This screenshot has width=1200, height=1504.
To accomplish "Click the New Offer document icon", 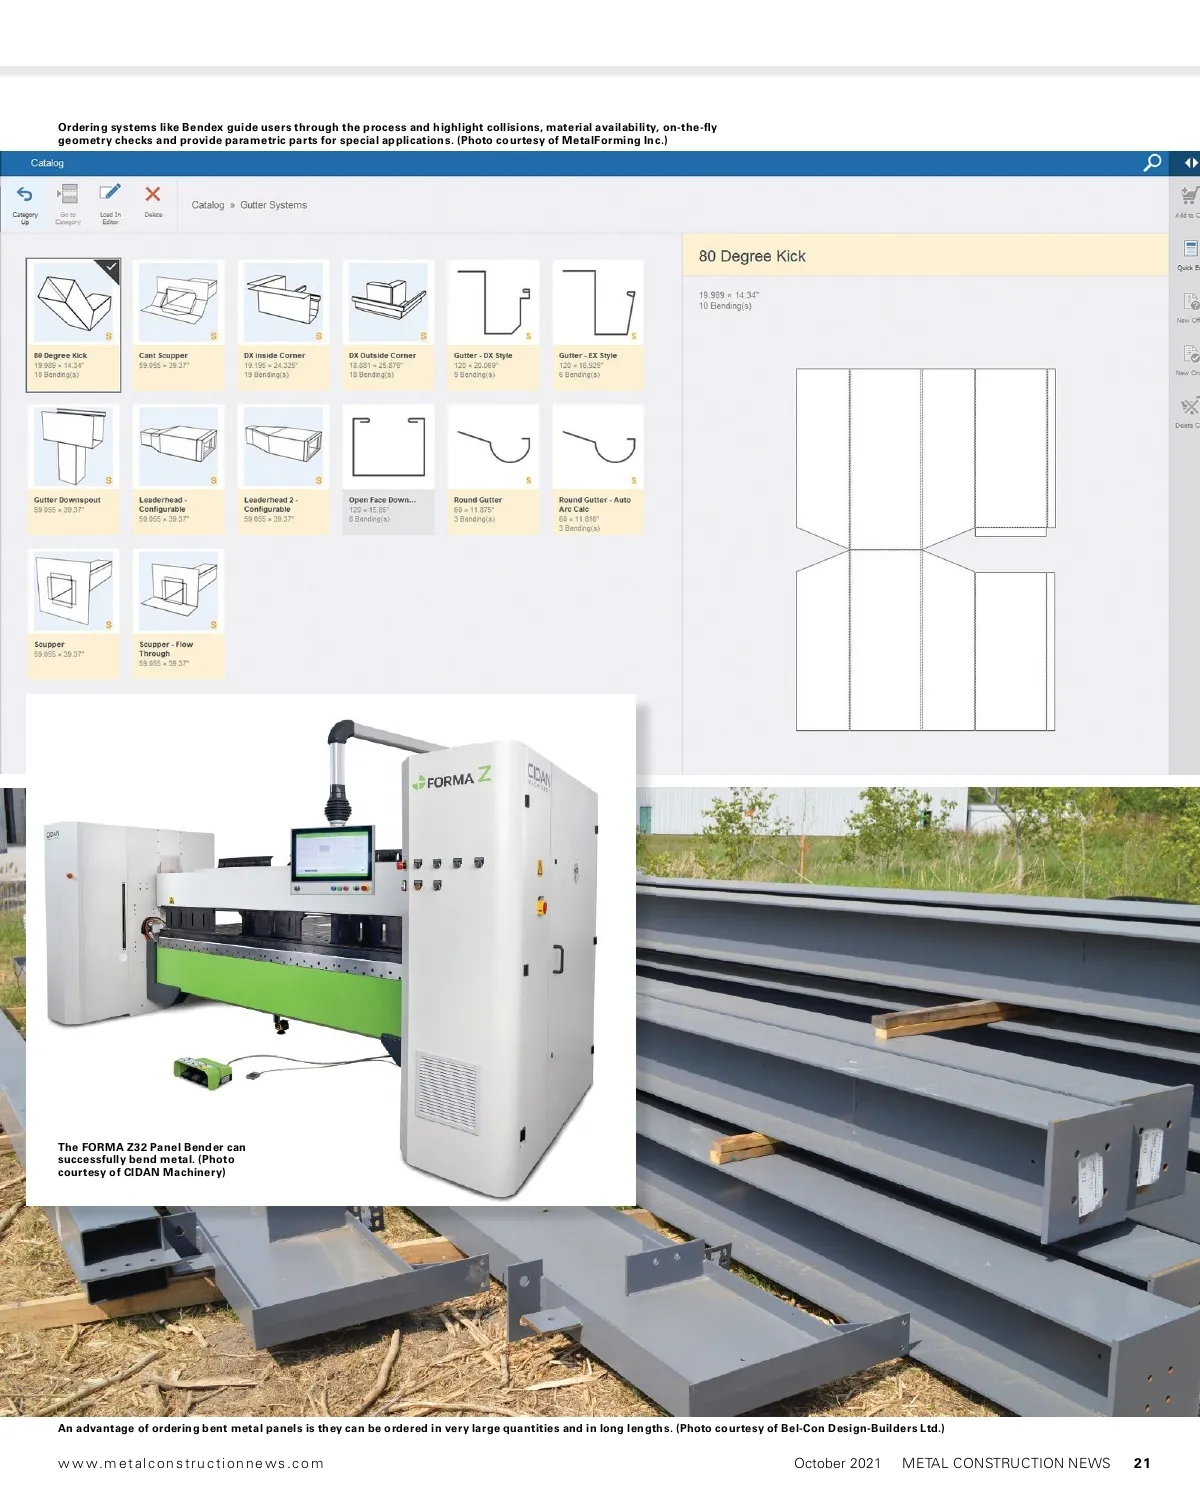I will click(1189, 302).
